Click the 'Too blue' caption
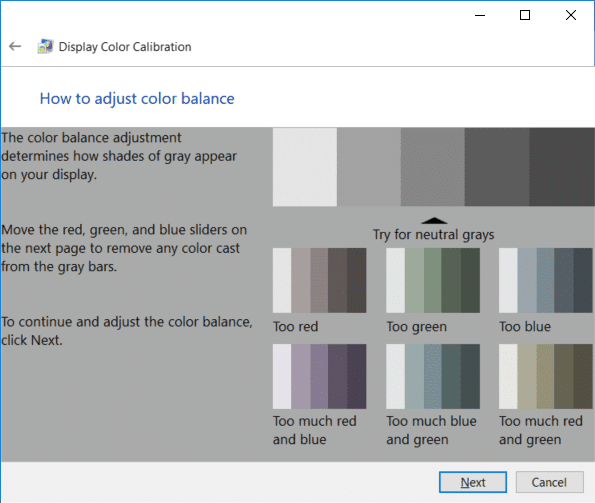This screenshot has height=503, width=595. (x=525, y=327)
